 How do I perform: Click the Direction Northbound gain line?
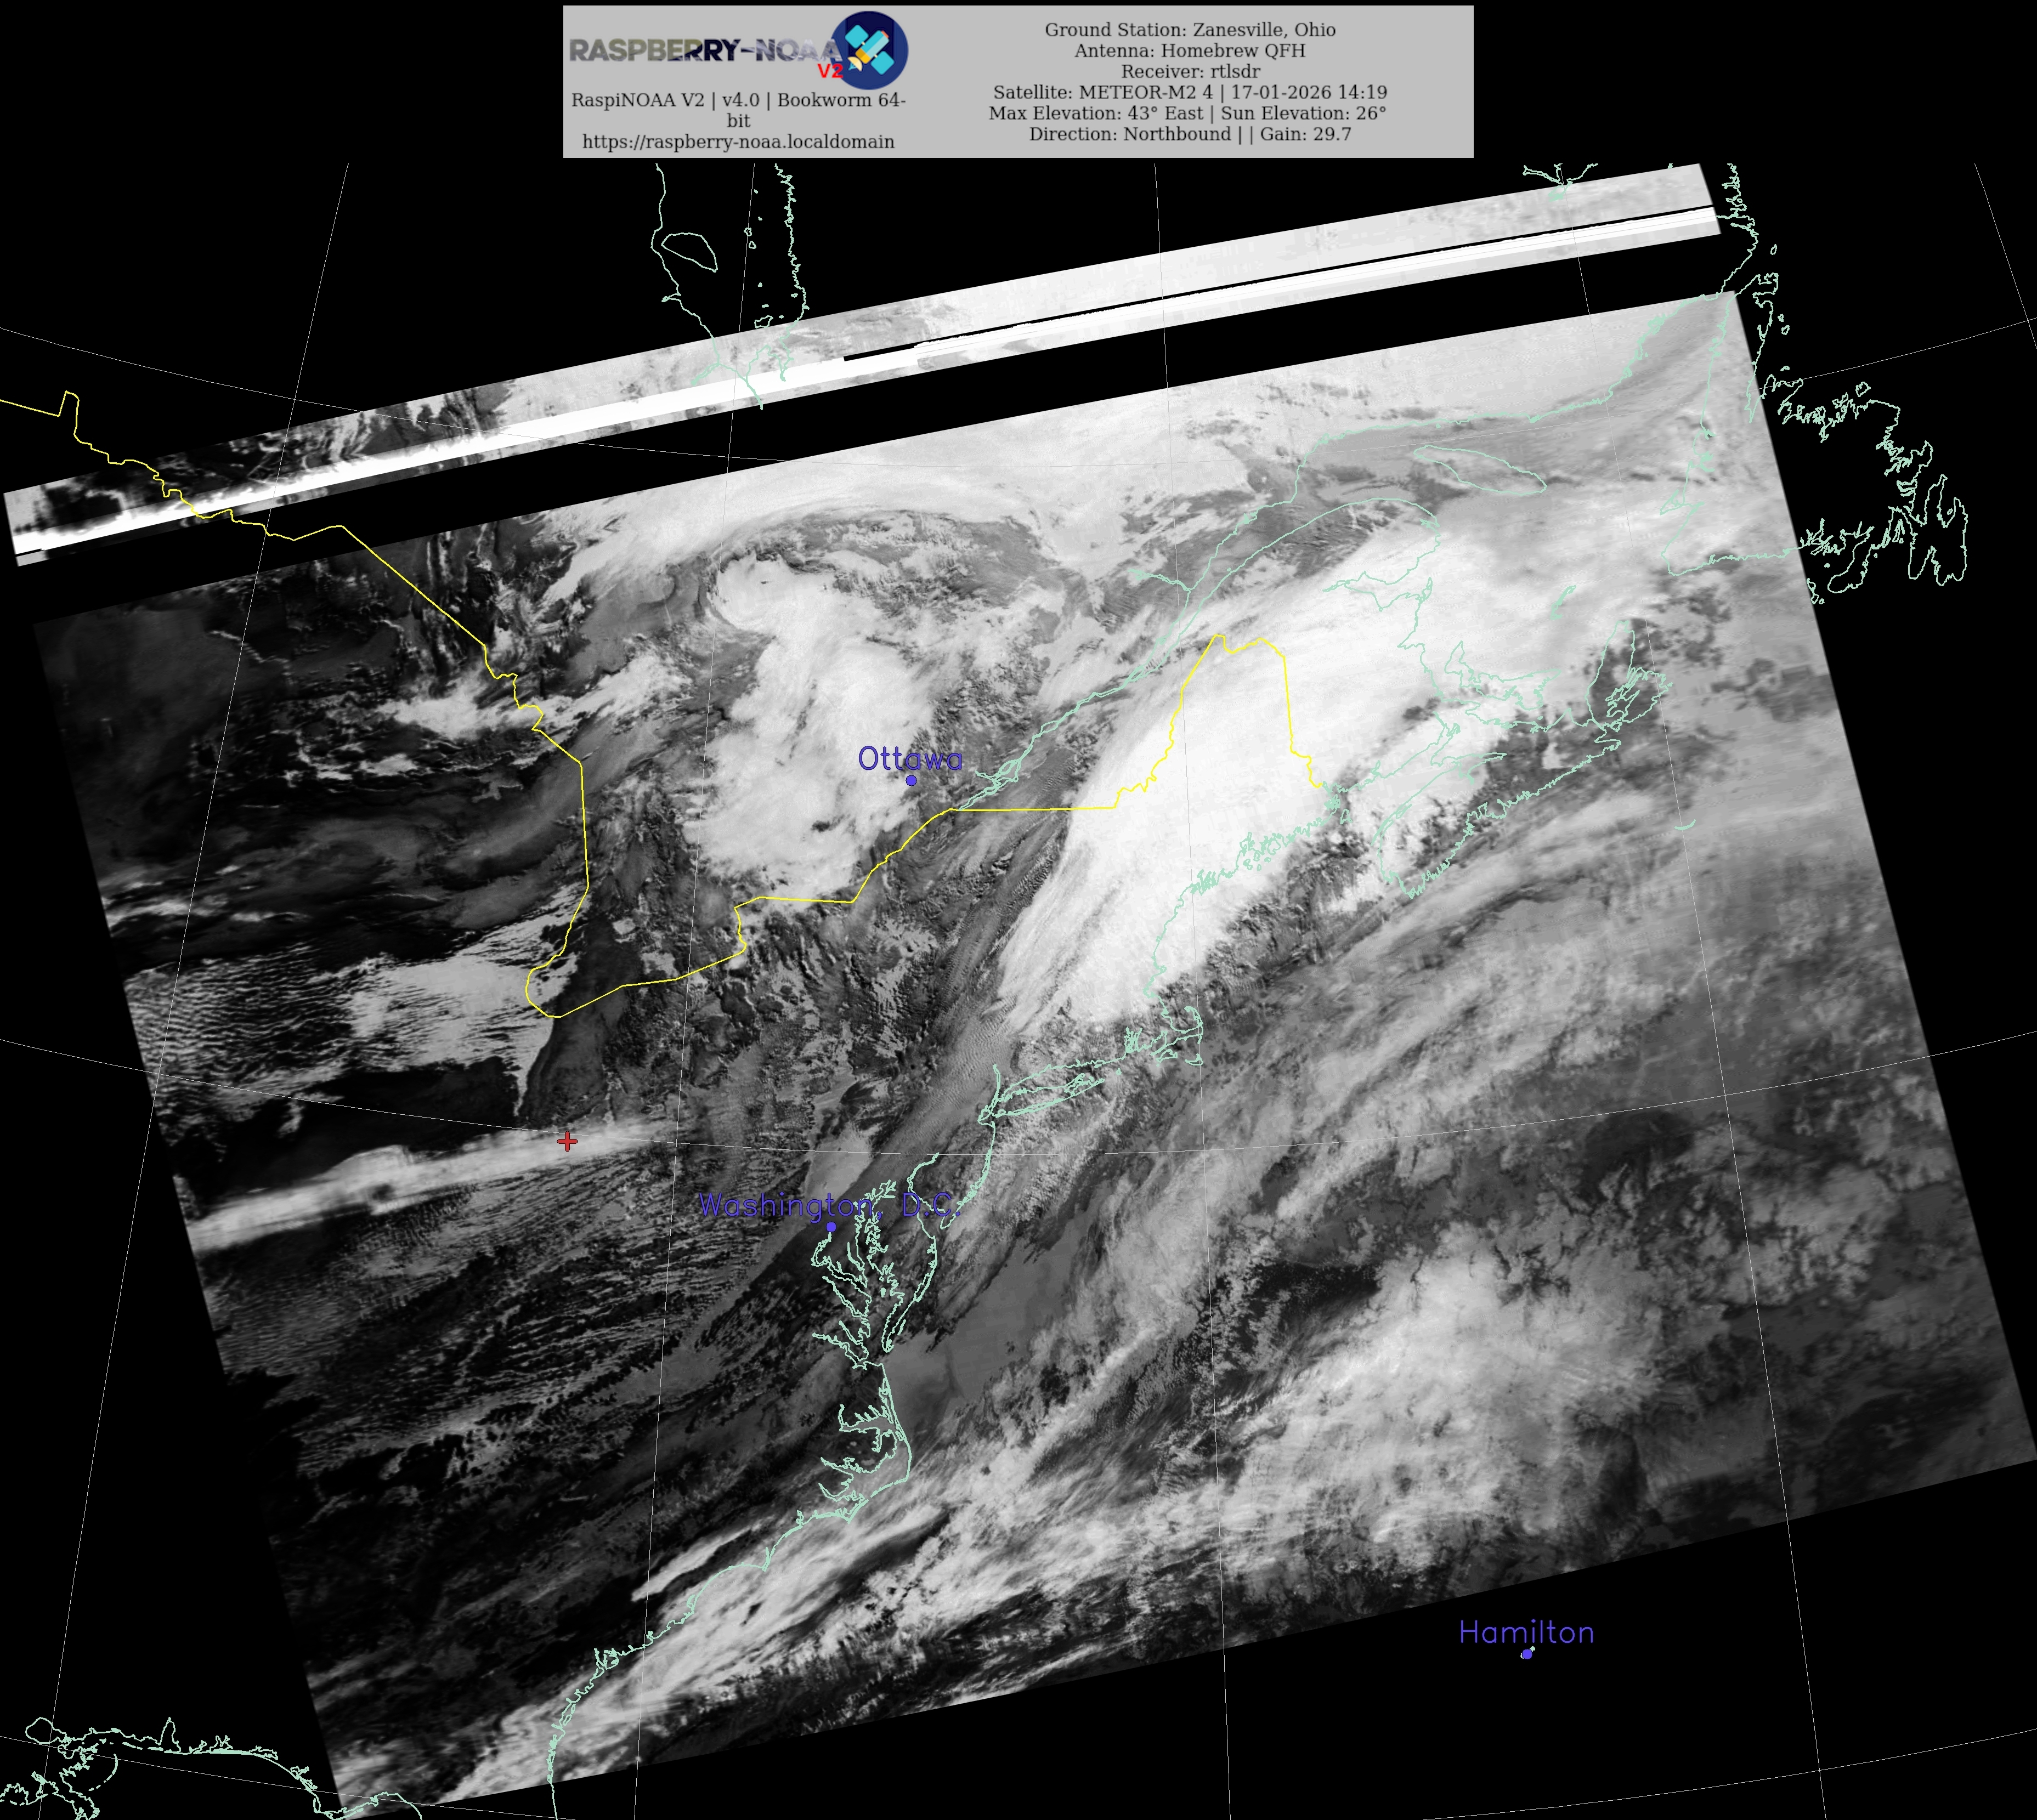click(1190, 134)
